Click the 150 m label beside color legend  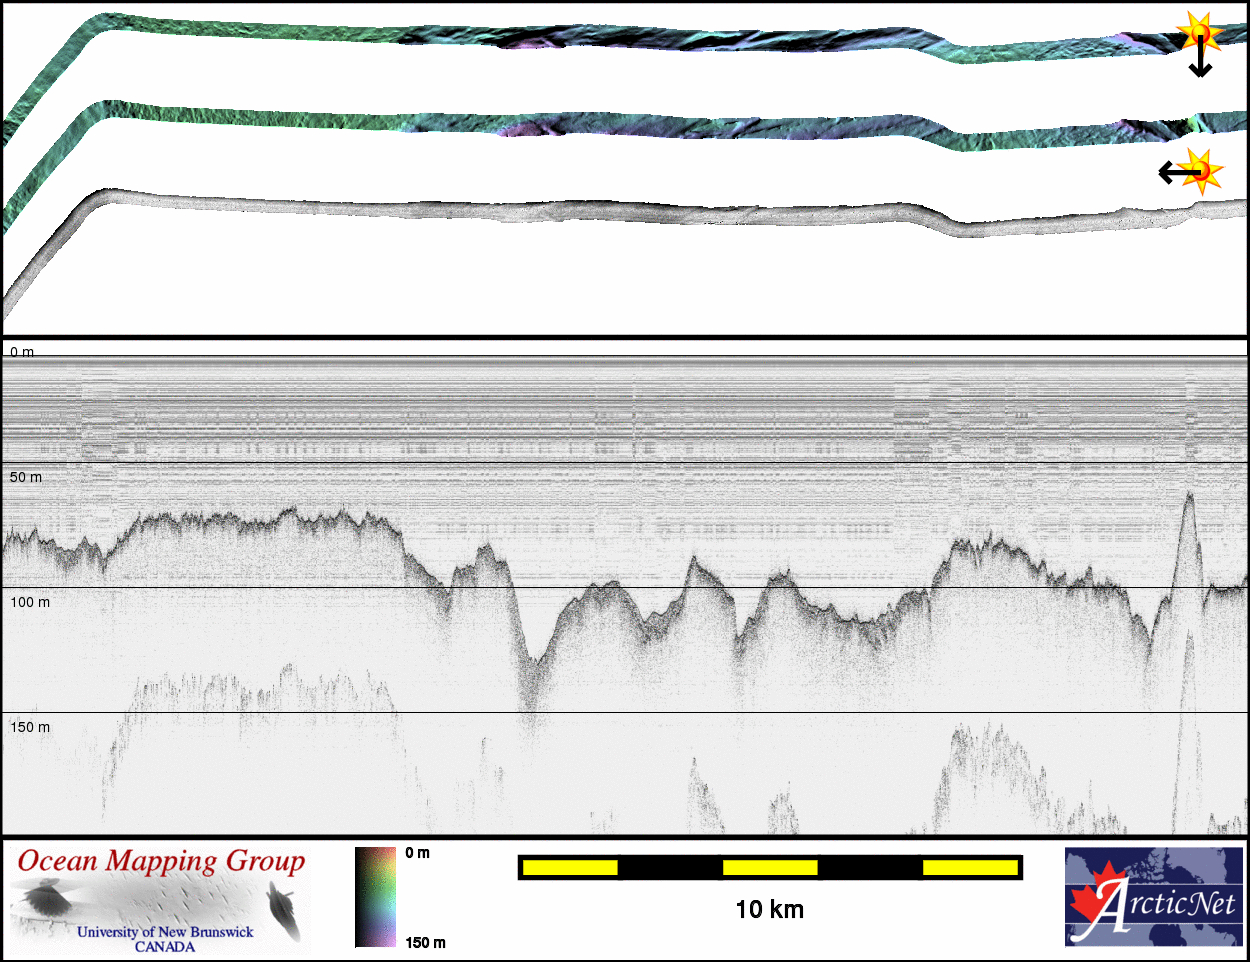point(425,942)
